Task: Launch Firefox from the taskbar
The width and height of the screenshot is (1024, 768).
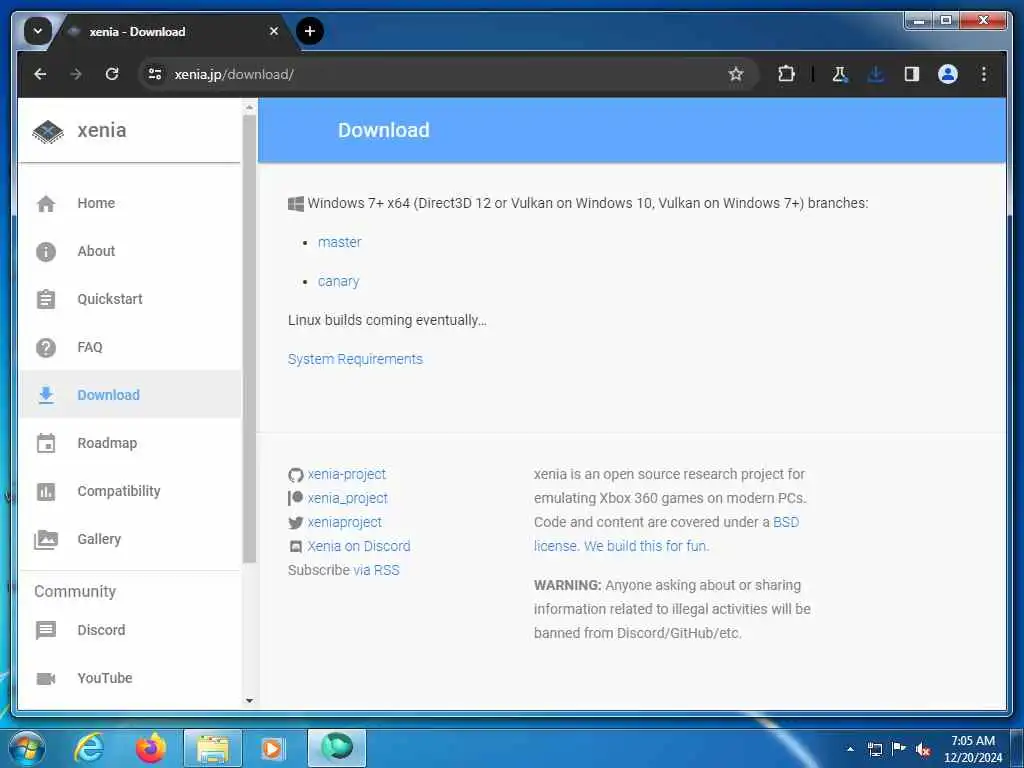Action: tap(150, 748)
